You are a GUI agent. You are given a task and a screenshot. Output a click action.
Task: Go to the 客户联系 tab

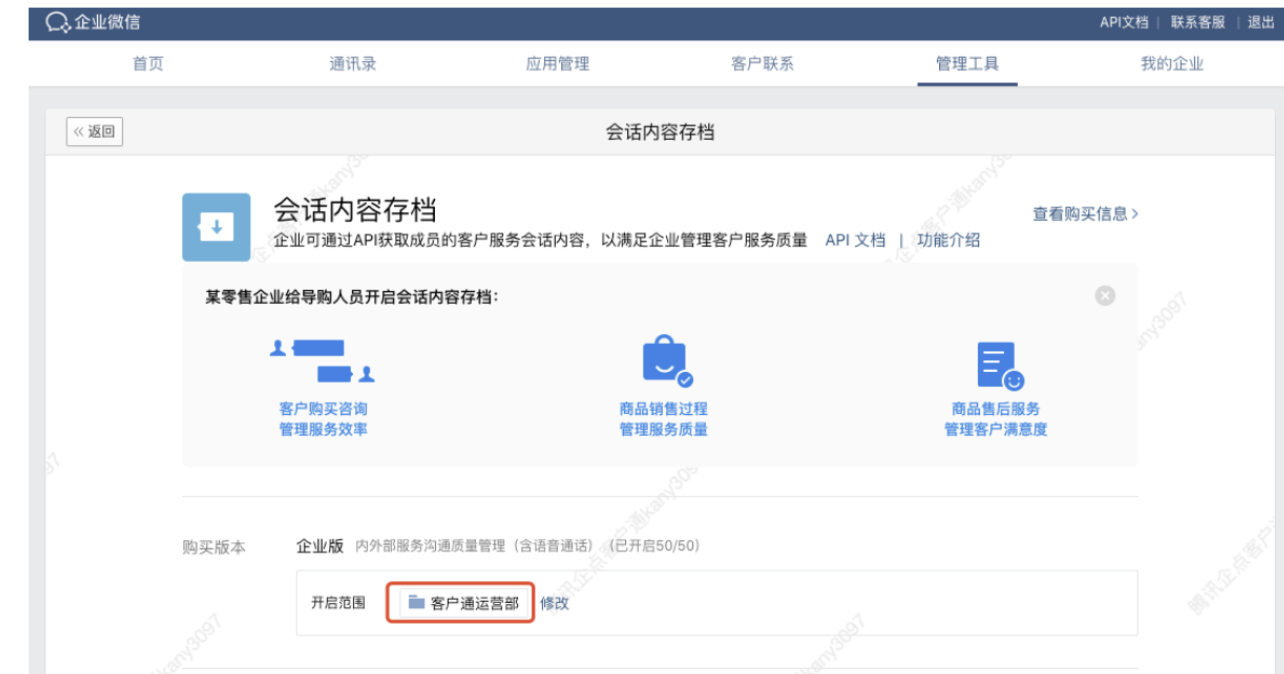click(762, 64)
